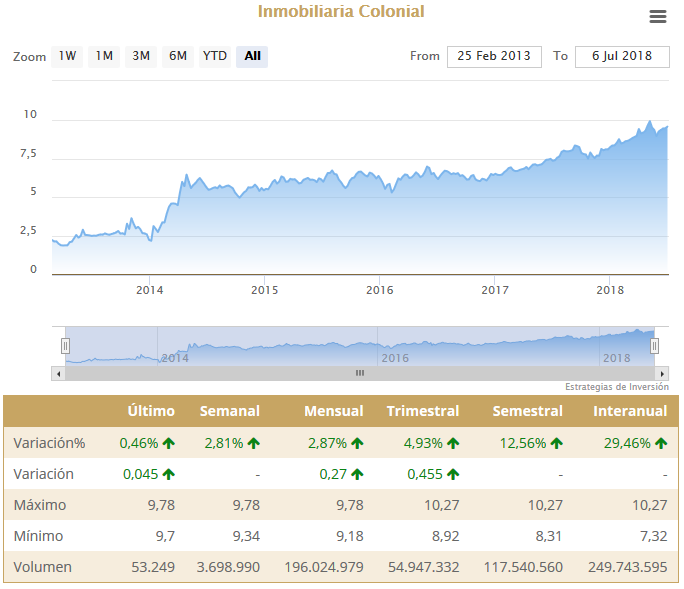Click the Variación% row label
Viewport: 684px width, 589px height.
(49, 443)
